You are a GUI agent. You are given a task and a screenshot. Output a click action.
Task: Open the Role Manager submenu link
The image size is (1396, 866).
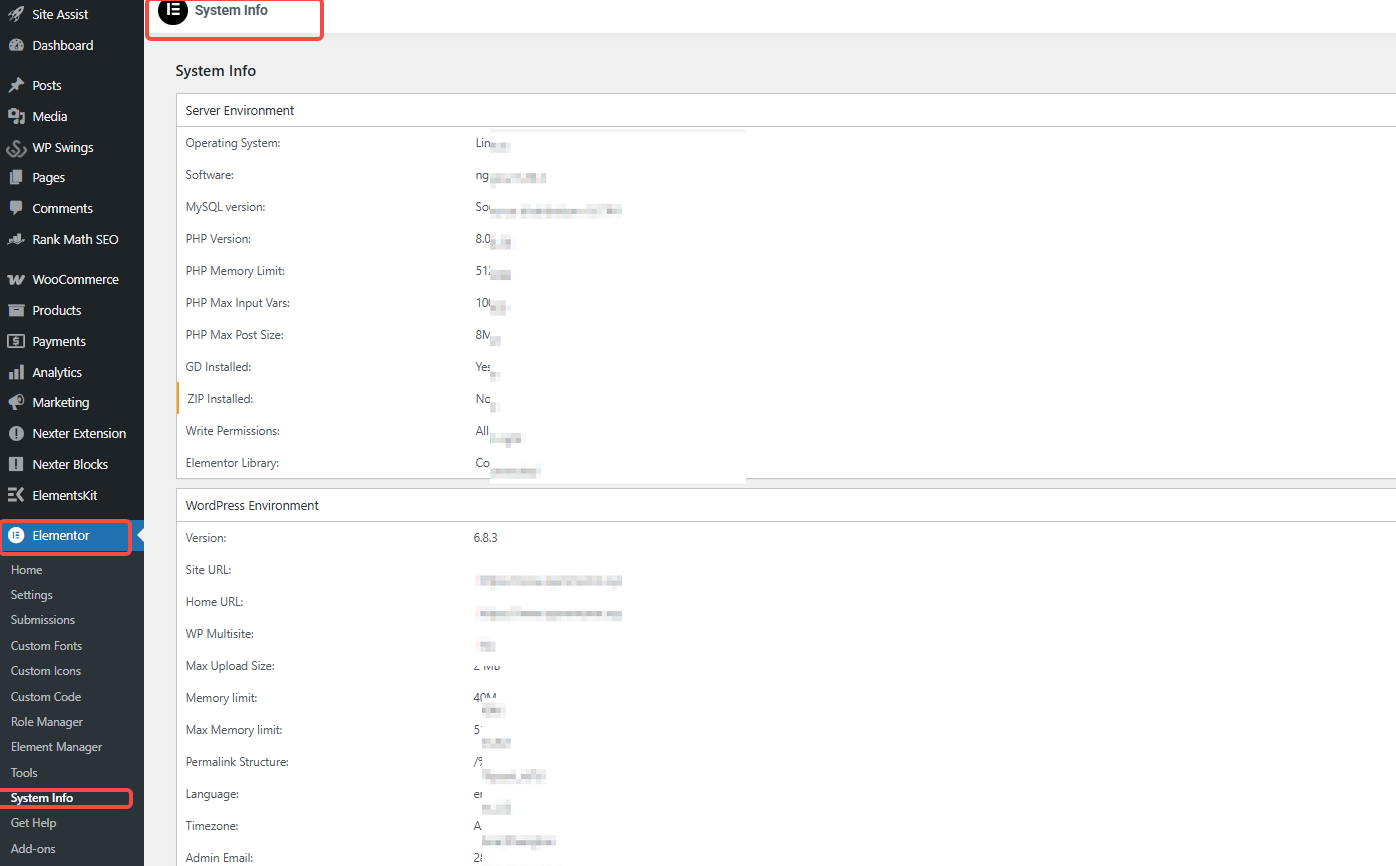pos(47,722)
